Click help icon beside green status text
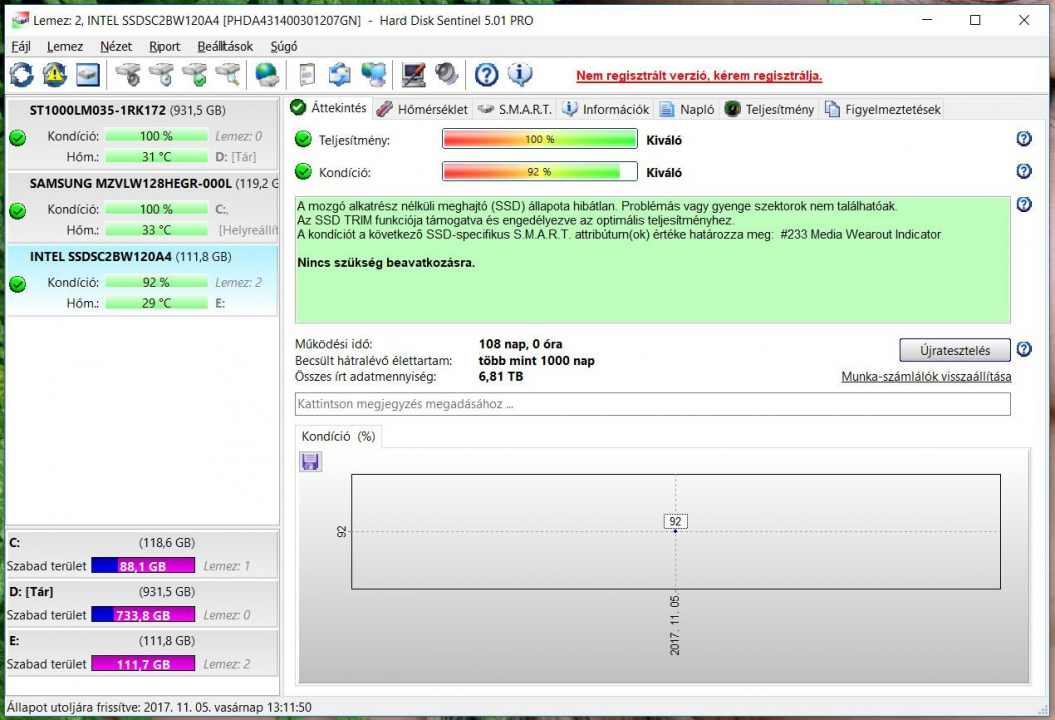Viewport: 1055px width, 720px height. click(x=1023, y=204)
